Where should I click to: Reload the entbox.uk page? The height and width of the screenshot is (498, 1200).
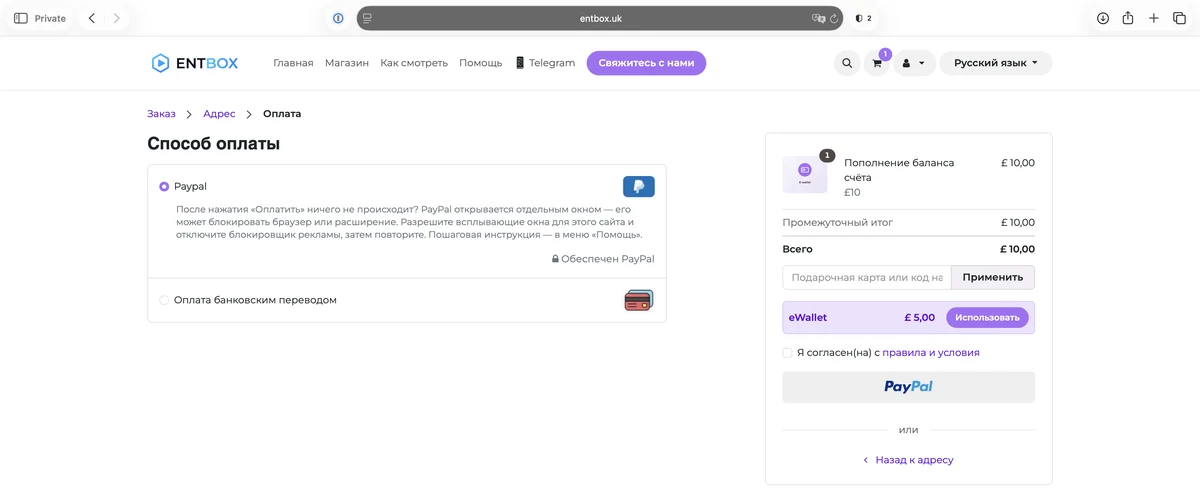834,18
